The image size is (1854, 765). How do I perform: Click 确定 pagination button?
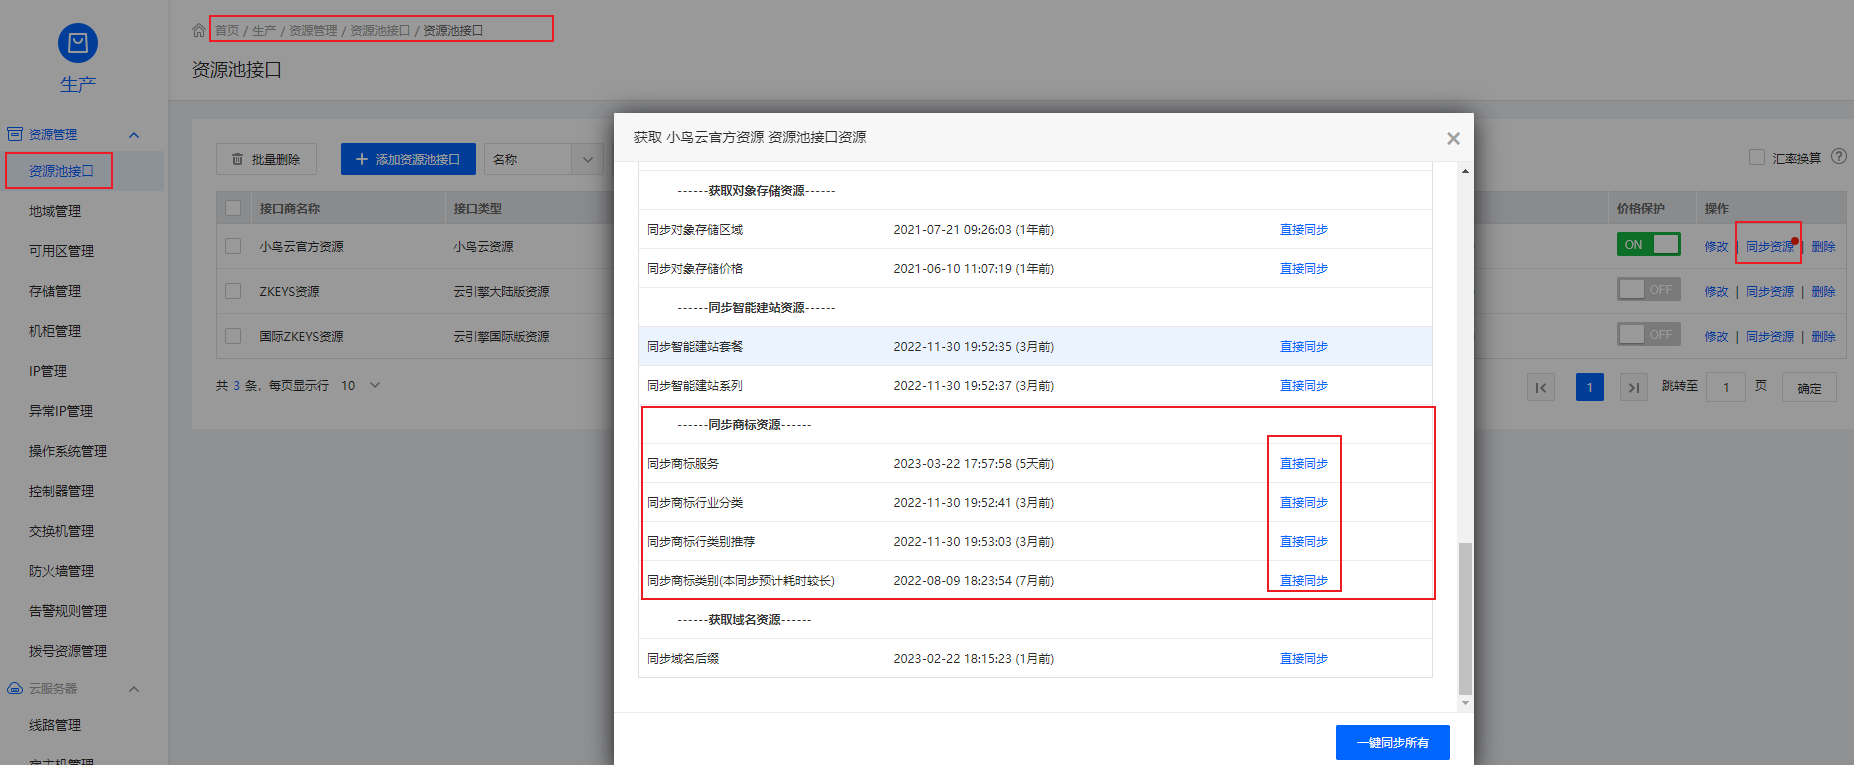pyautogui.click(x=1809, y=387)
